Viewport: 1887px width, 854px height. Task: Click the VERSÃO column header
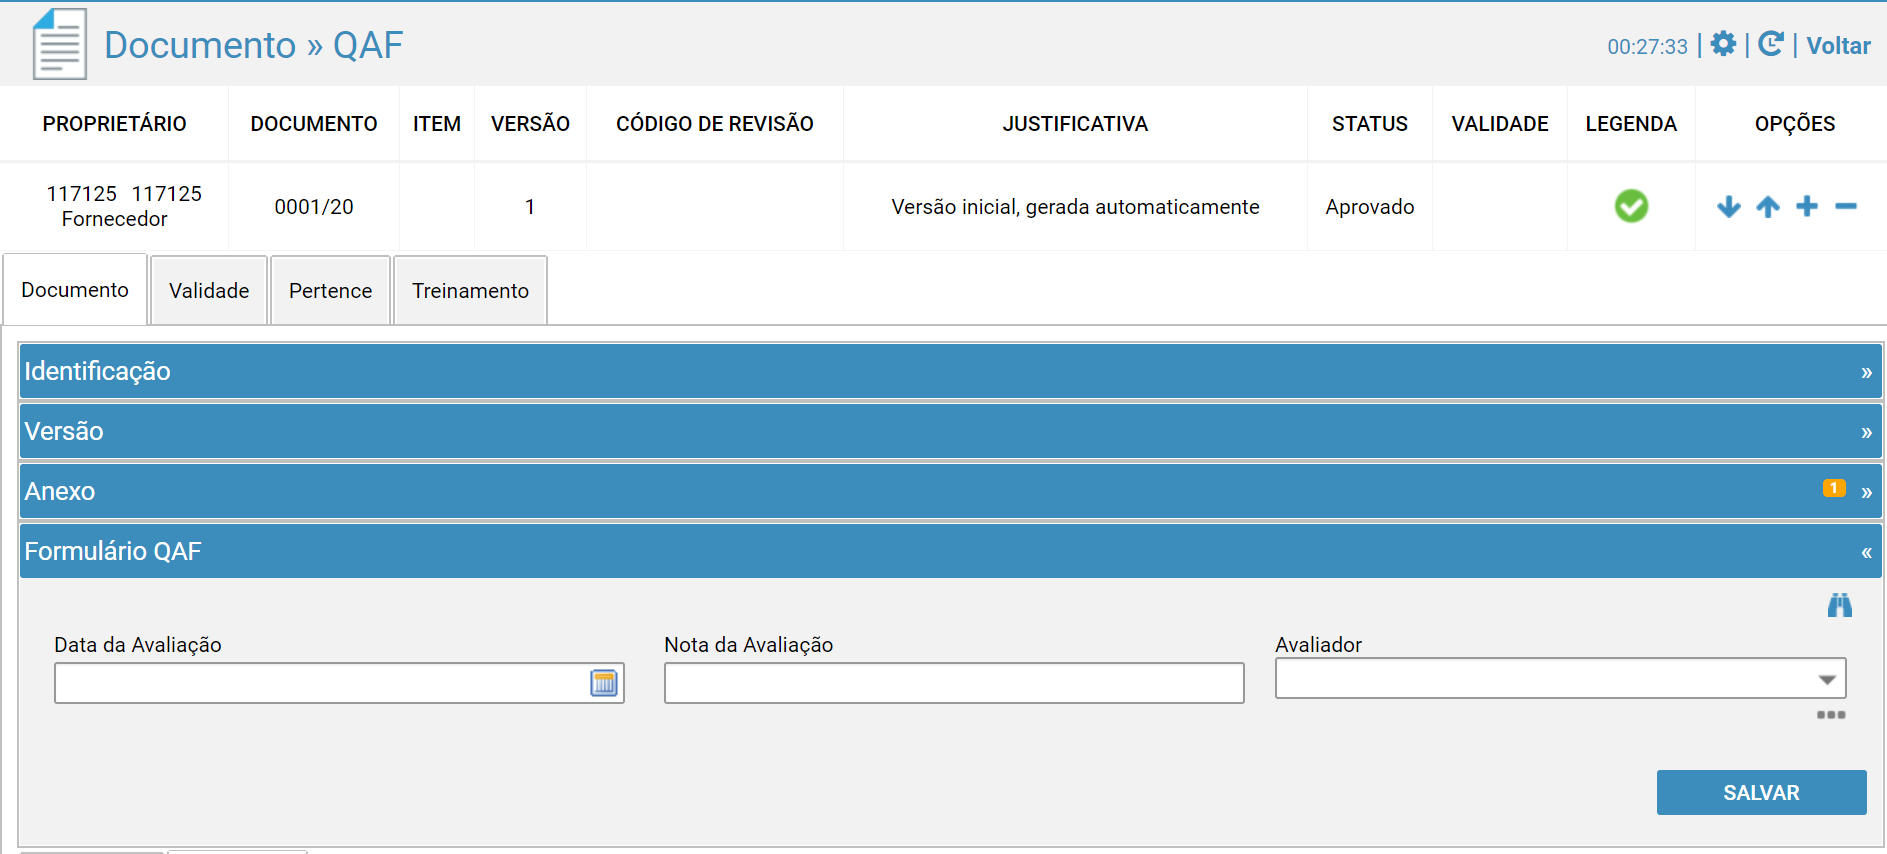click(x=530, y=124)
